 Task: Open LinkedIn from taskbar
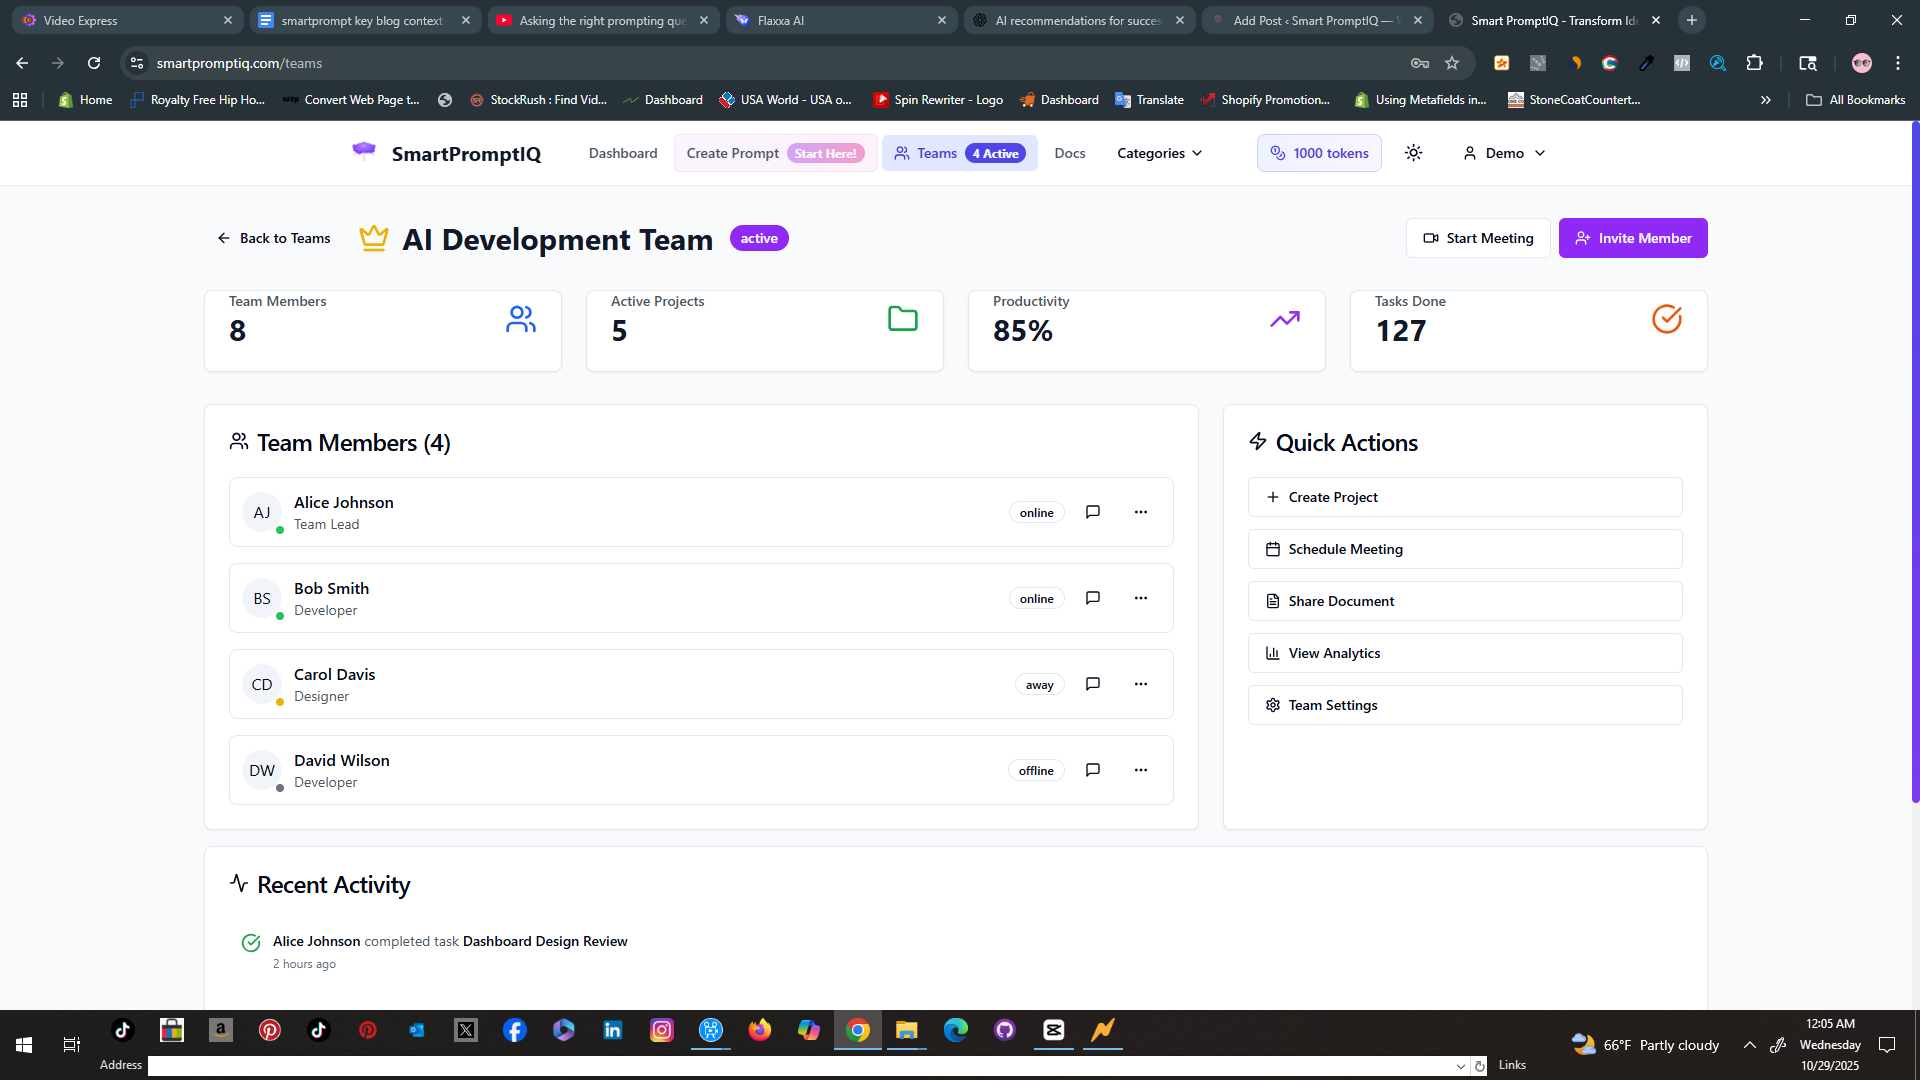(613, 1030)
